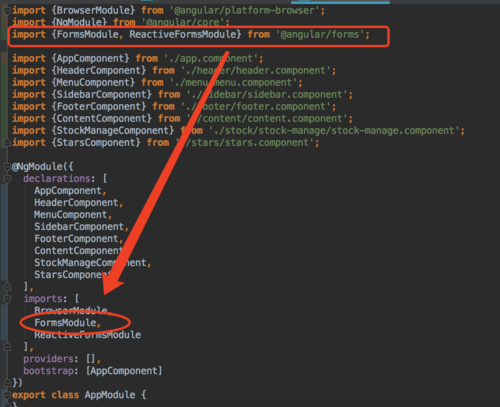Click FooterComponent in its import statement
The height and width of the screenshot is (407, 500).
[x=99, y=106]
